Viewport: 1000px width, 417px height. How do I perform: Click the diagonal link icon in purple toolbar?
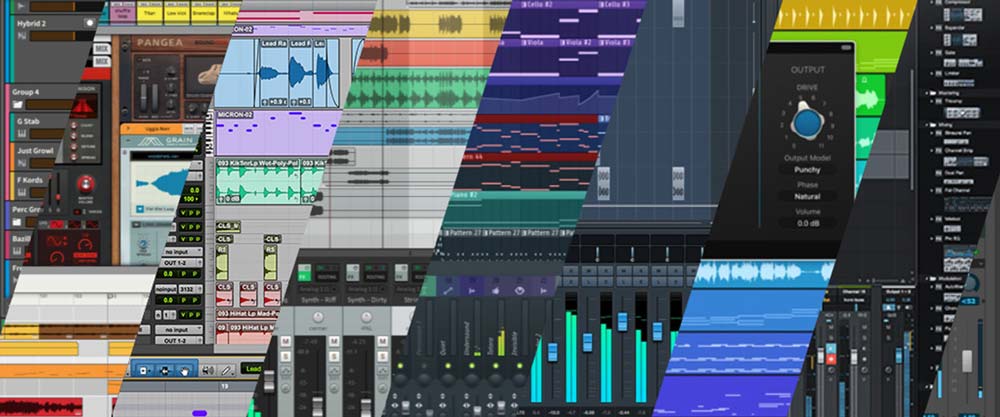coord(448,290)
